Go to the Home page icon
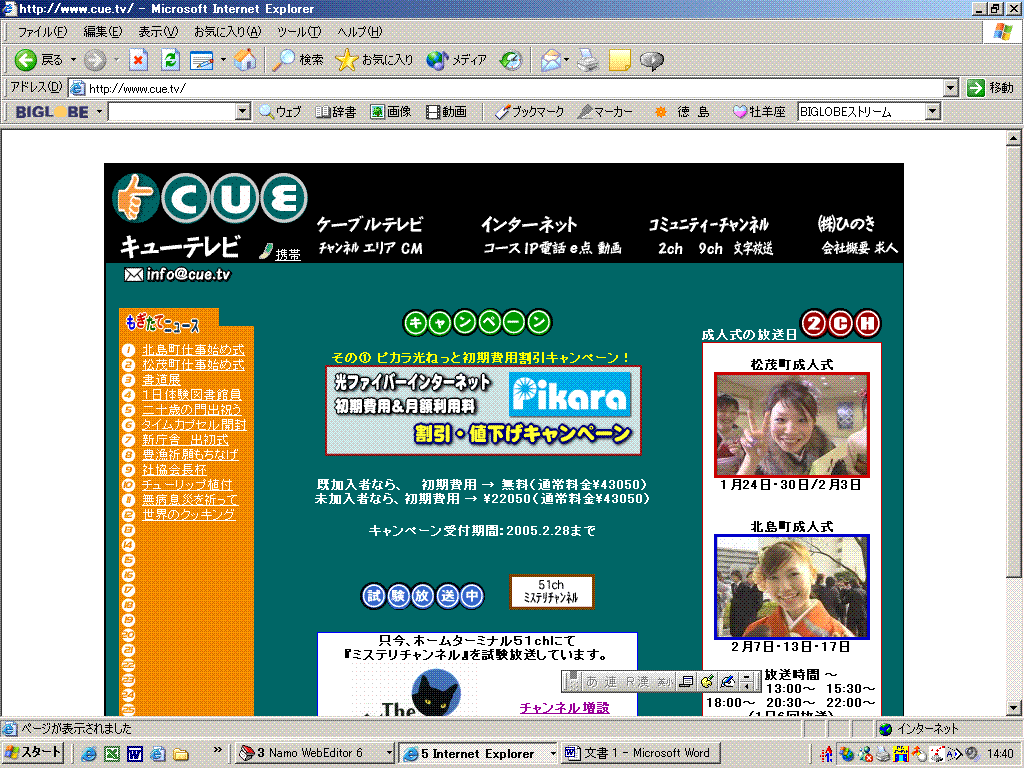The image size is (1024, 768). click(246, 60)
